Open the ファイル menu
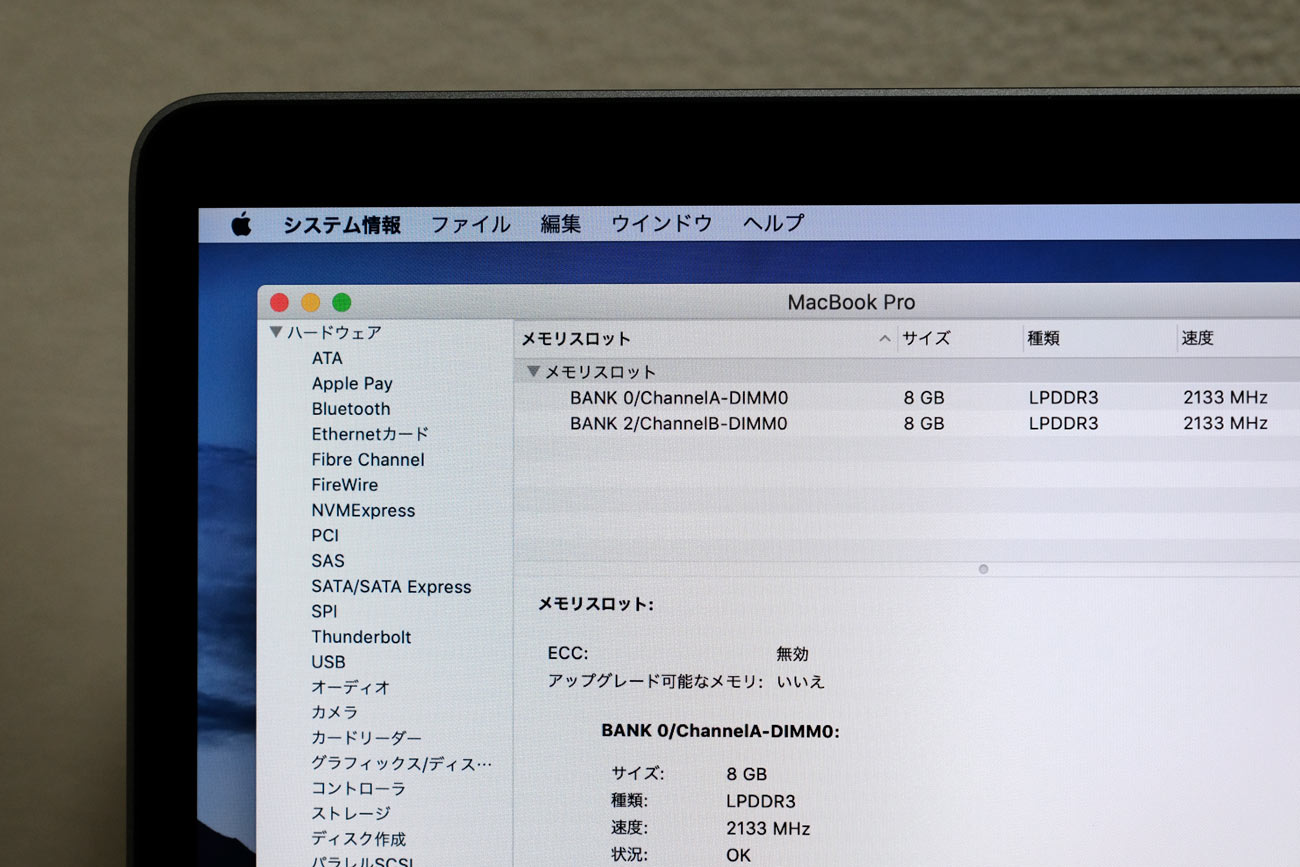Viewport: 1300px width, 867px height. click(x=470, y=224)
